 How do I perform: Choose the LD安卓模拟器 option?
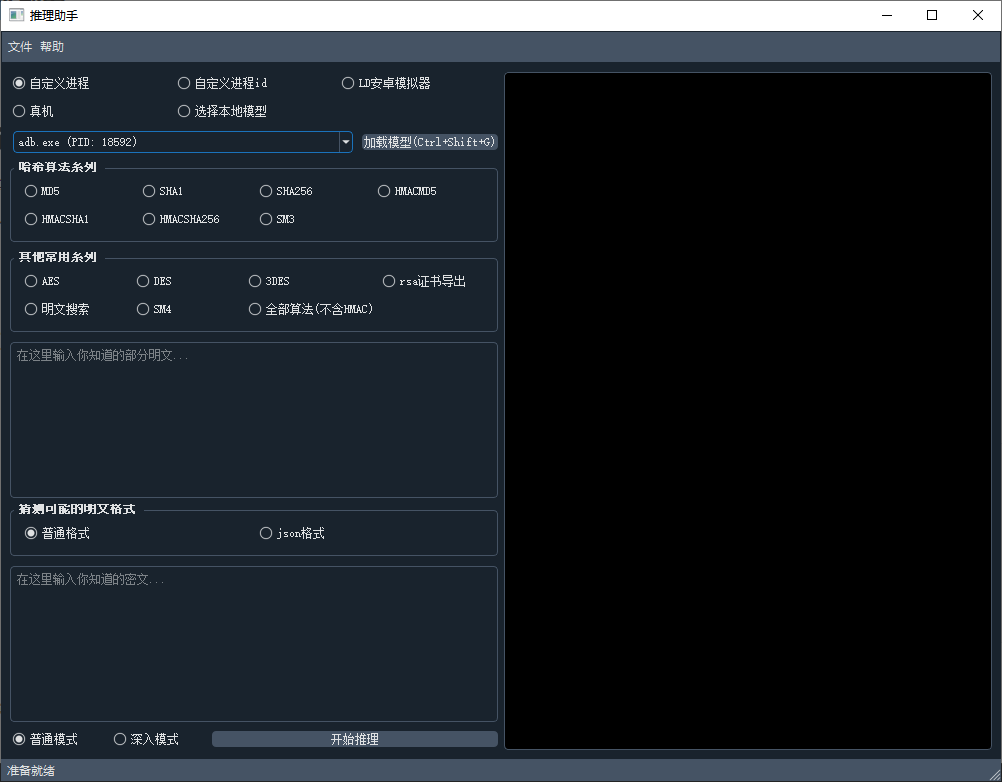(386, 83)
